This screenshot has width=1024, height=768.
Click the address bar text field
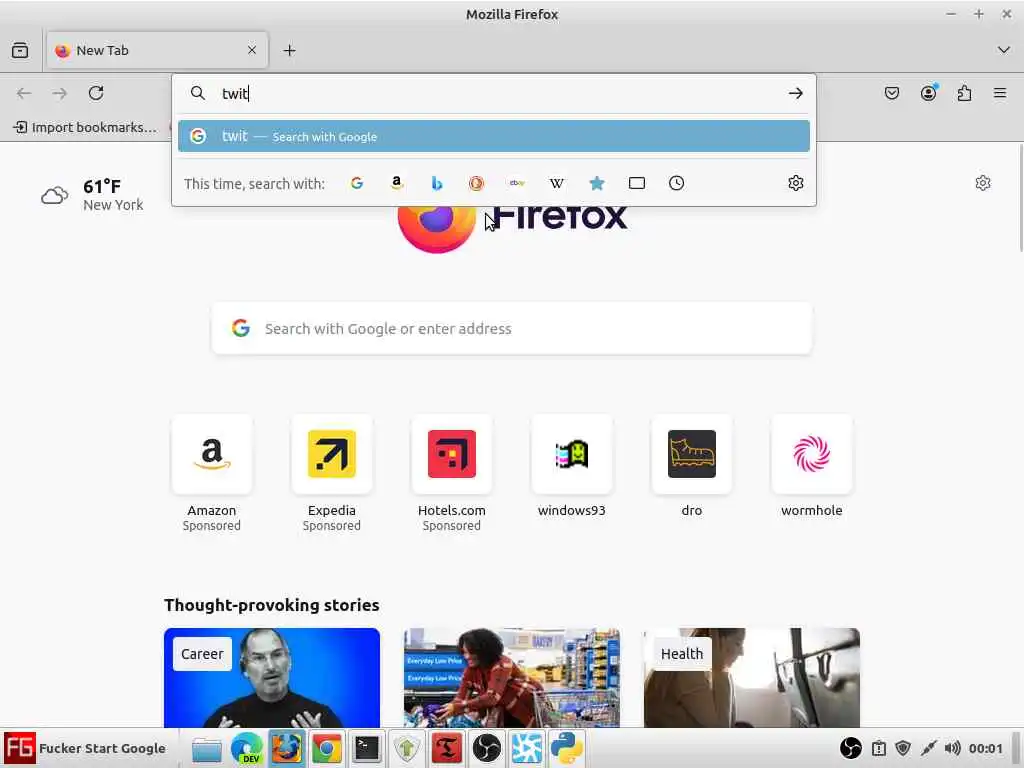pyautogui.click(x=496, y=93)
